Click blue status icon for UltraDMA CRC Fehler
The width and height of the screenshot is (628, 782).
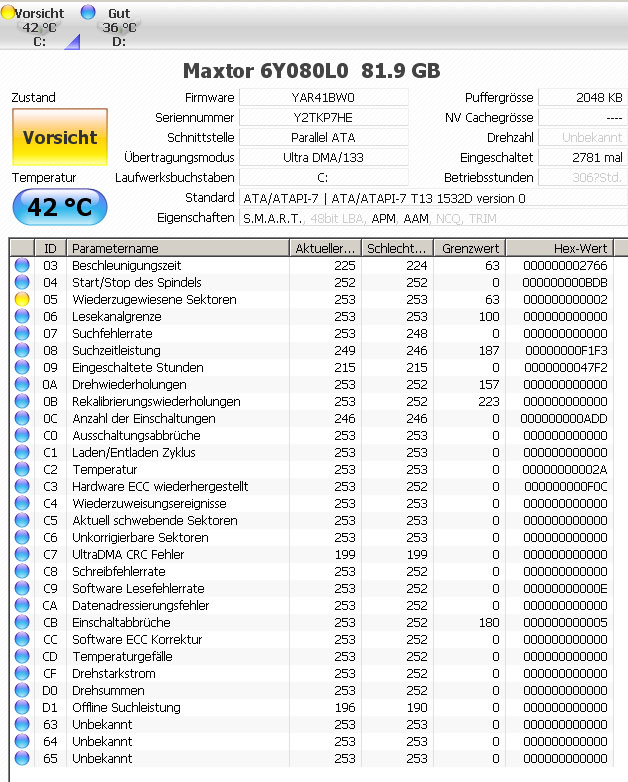(x=22, y=555)
